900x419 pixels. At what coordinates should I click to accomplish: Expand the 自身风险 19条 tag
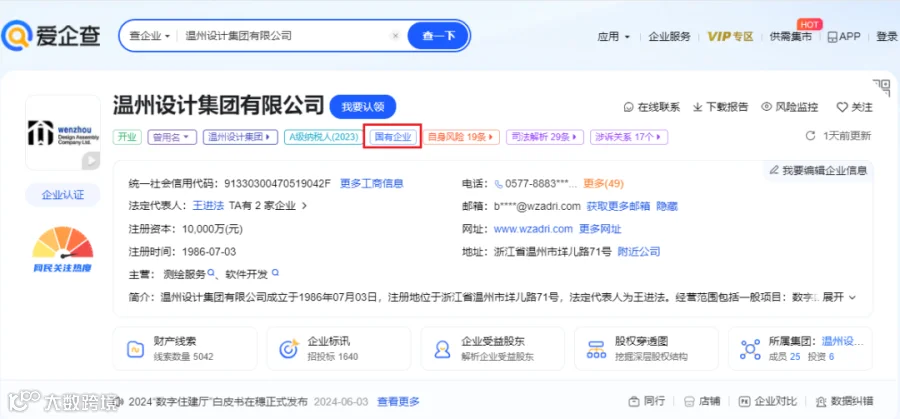tap(461, 137)
